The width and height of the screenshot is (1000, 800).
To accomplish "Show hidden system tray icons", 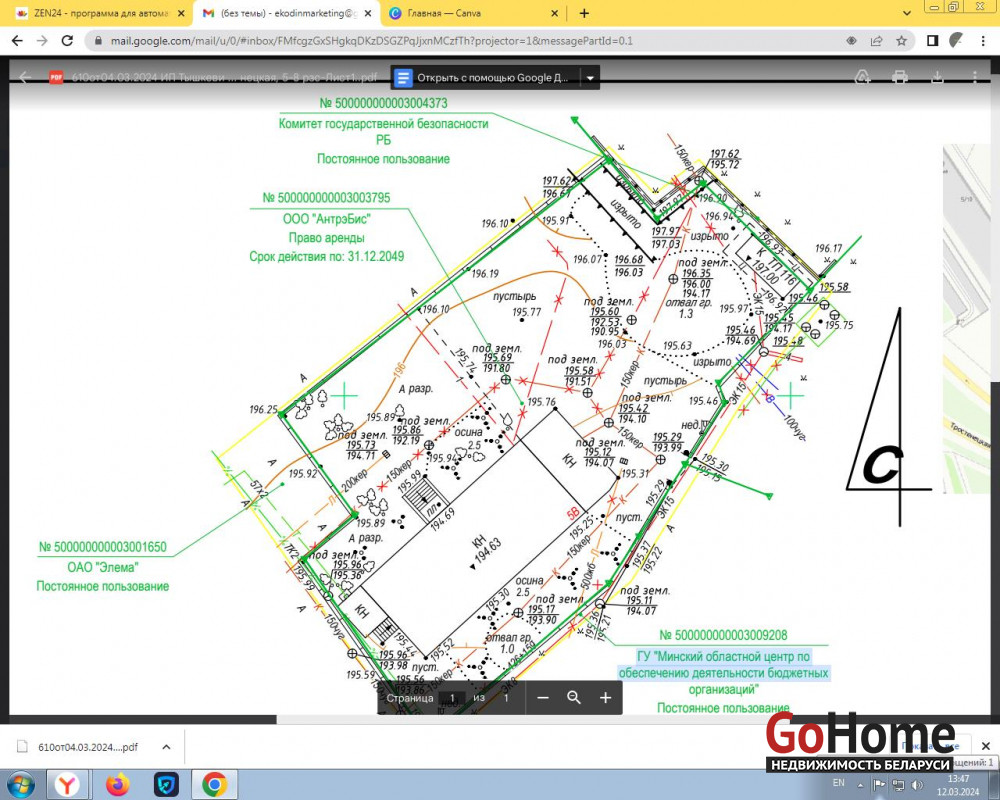I will click(x=863, y=784).
